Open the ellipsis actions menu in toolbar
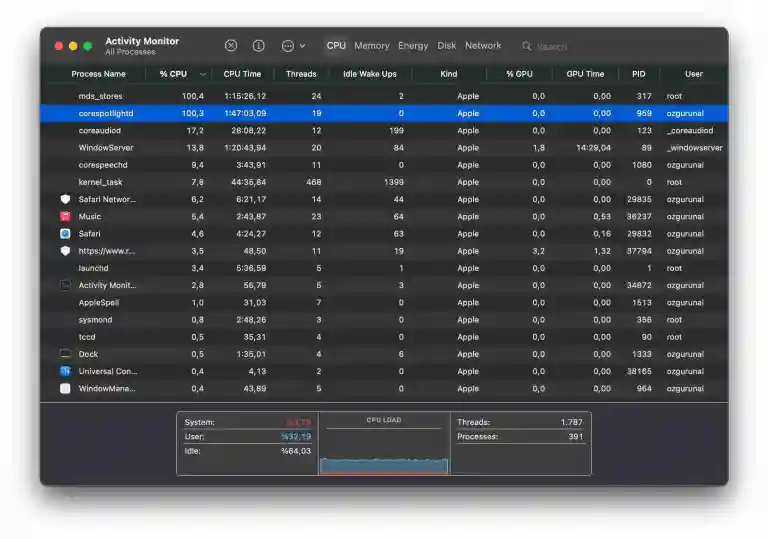 (288, 46)
